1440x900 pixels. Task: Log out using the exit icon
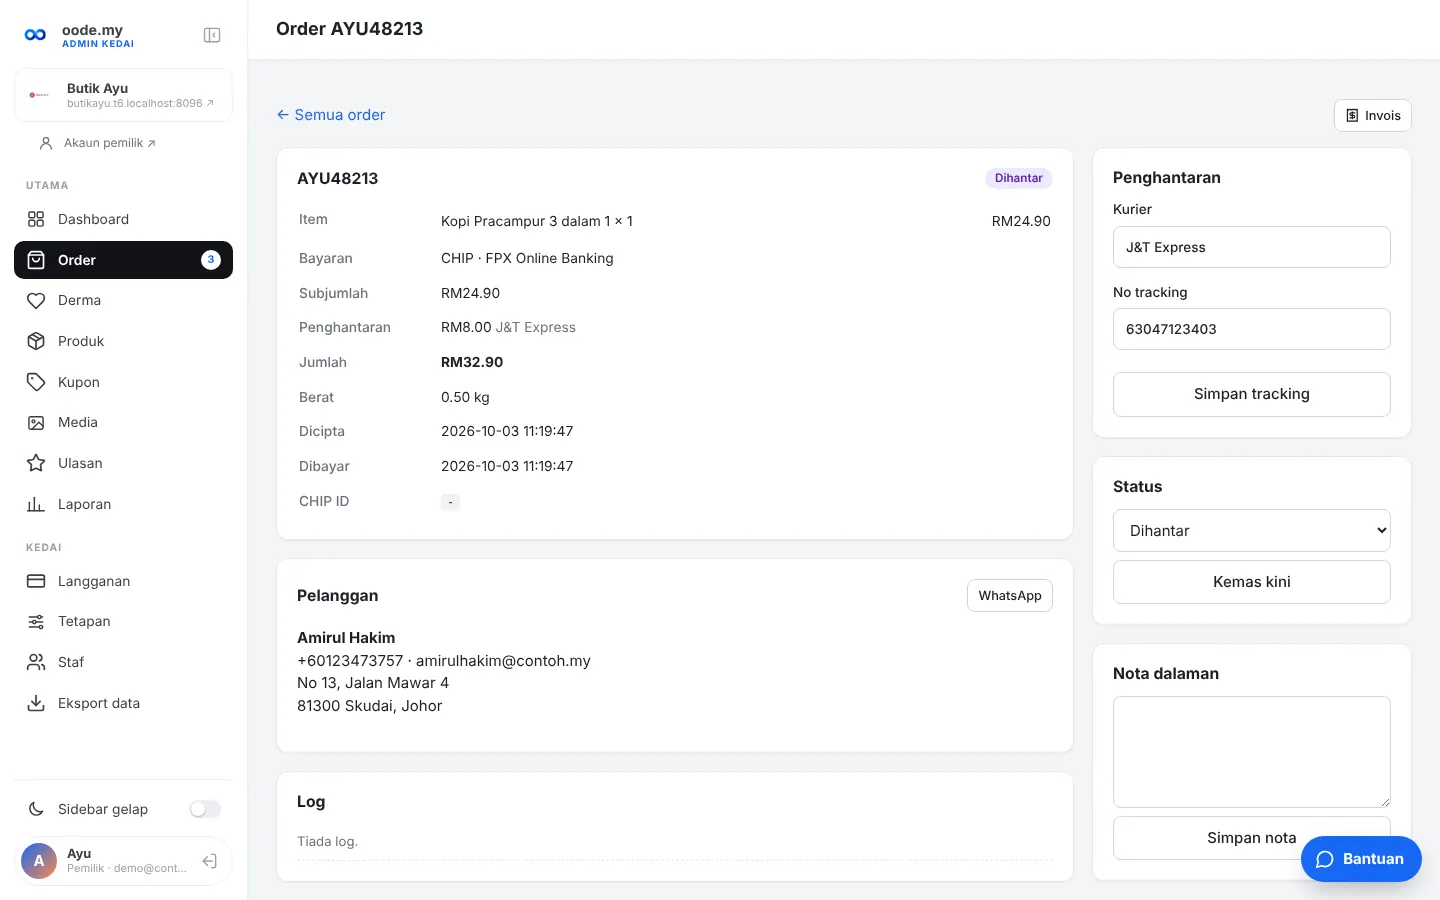point(210,861)
